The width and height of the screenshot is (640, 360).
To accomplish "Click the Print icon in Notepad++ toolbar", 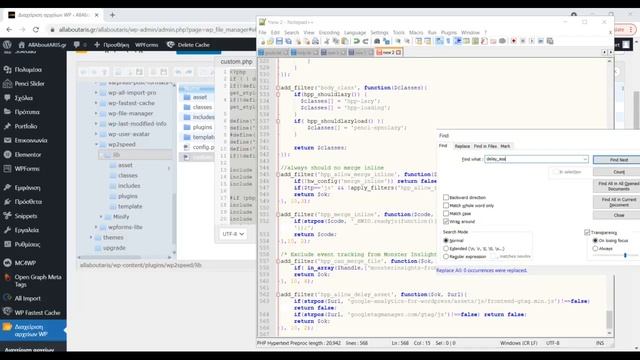I will click(315, 41).
